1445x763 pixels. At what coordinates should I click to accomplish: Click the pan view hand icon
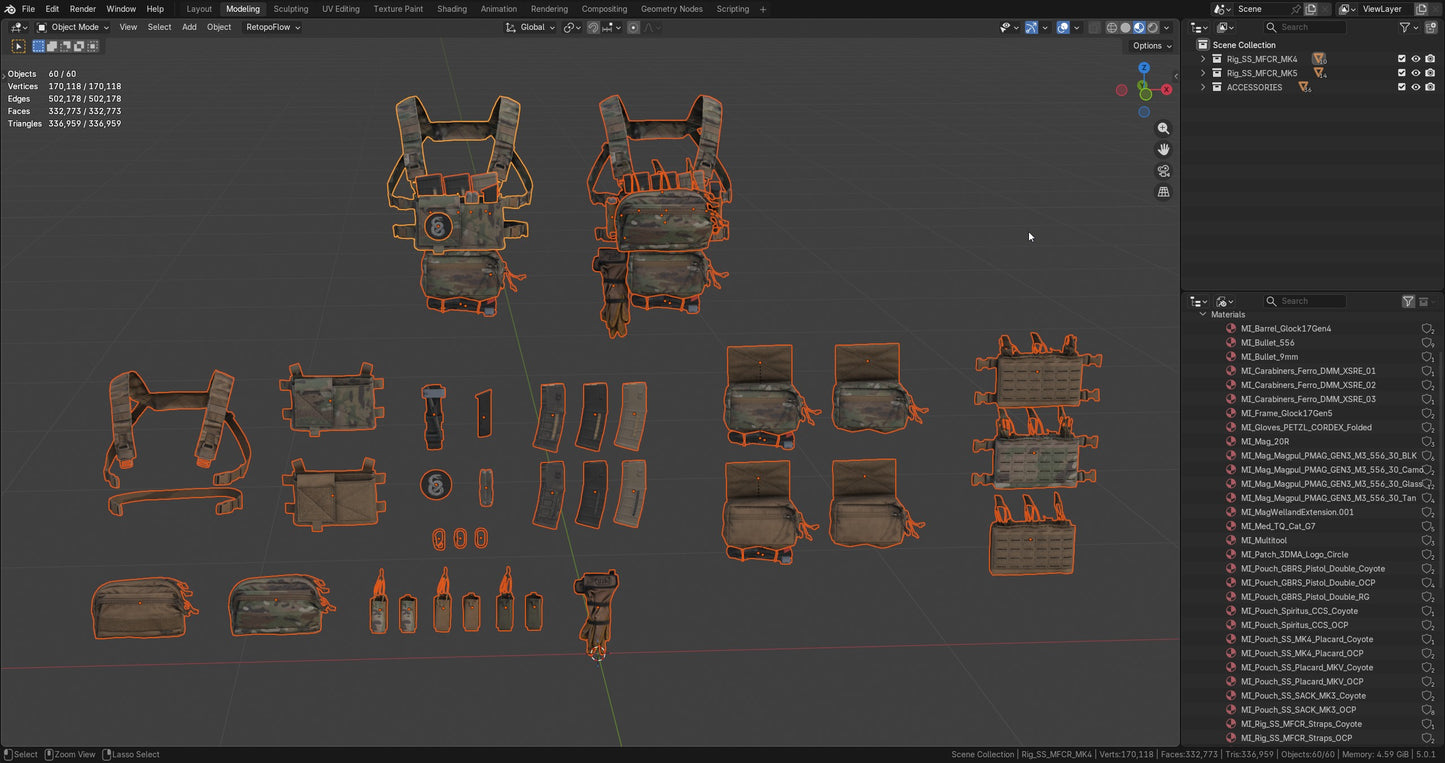(1163, 149)
